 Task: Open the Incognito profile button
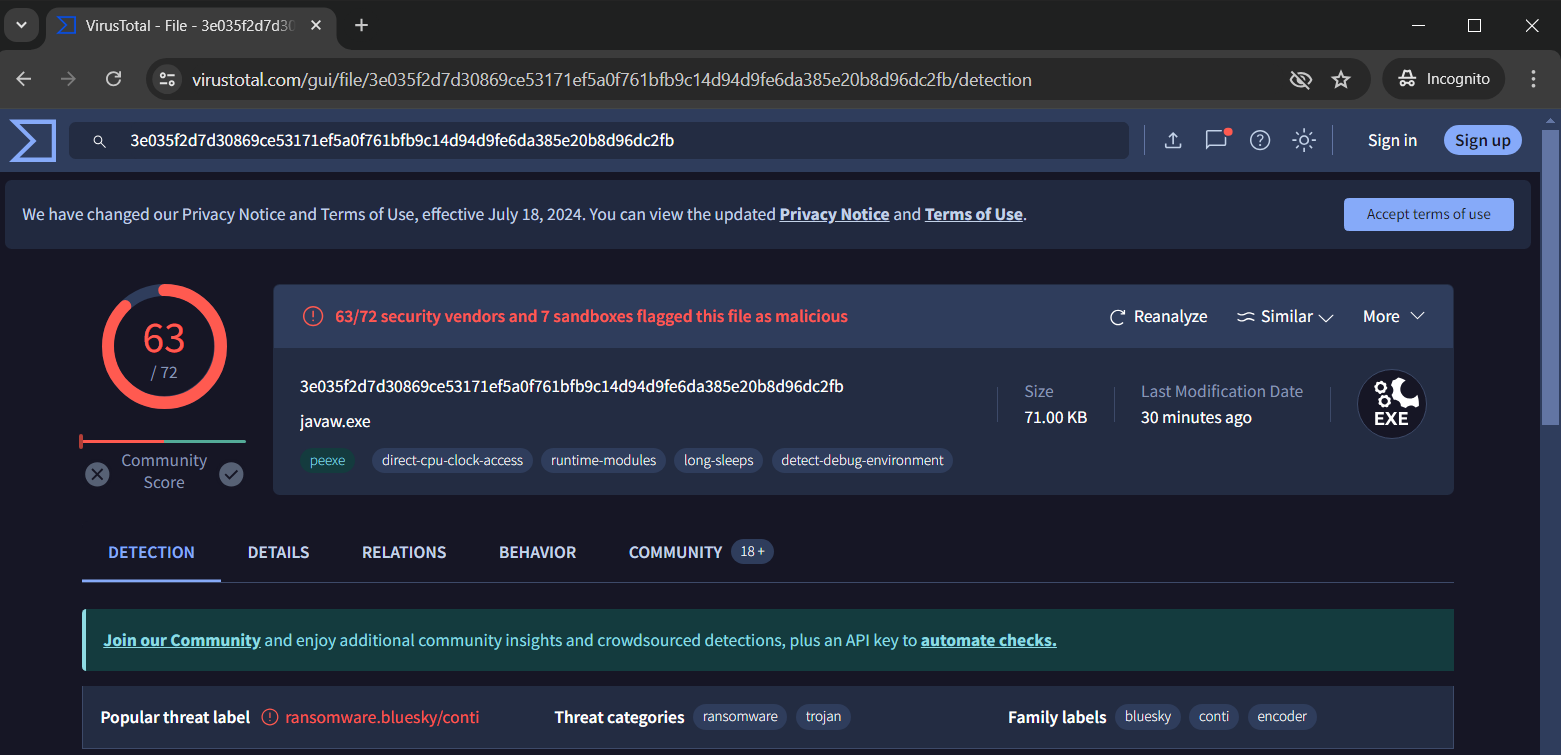pyautogui.click(x=1444, y=79)
